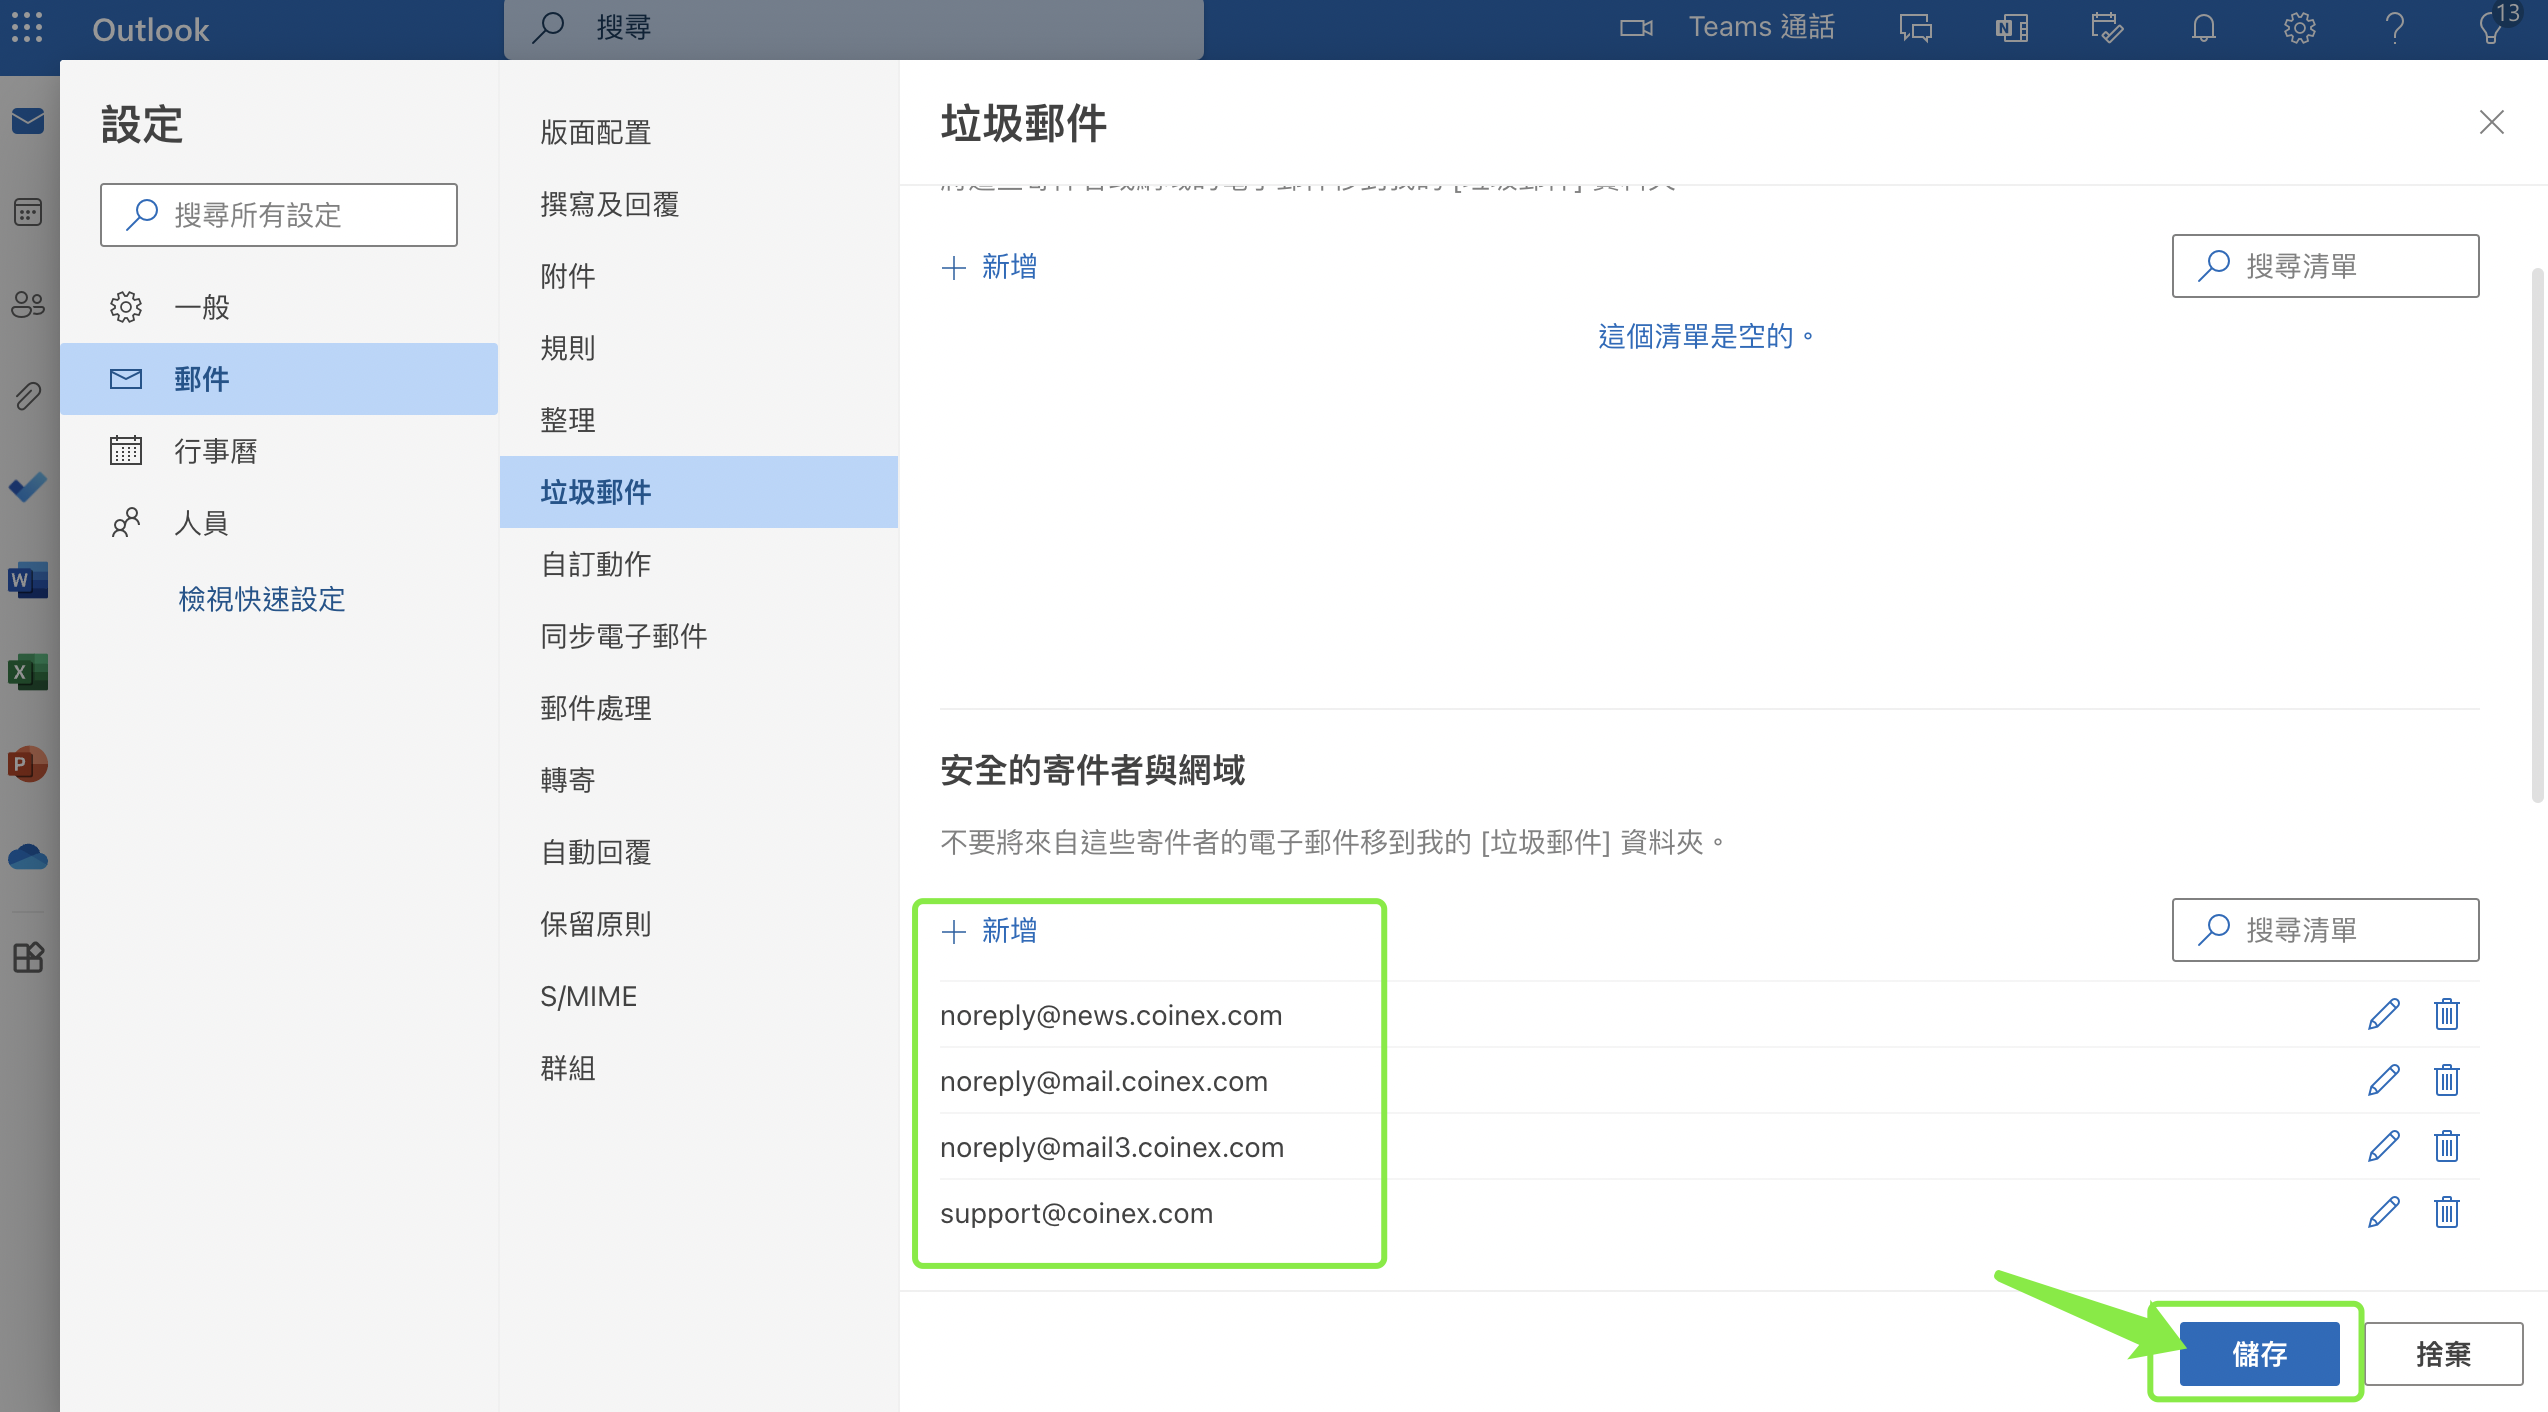Open the Files paperclip icon in left rail
The image size is (2548, 1412).
28,396
